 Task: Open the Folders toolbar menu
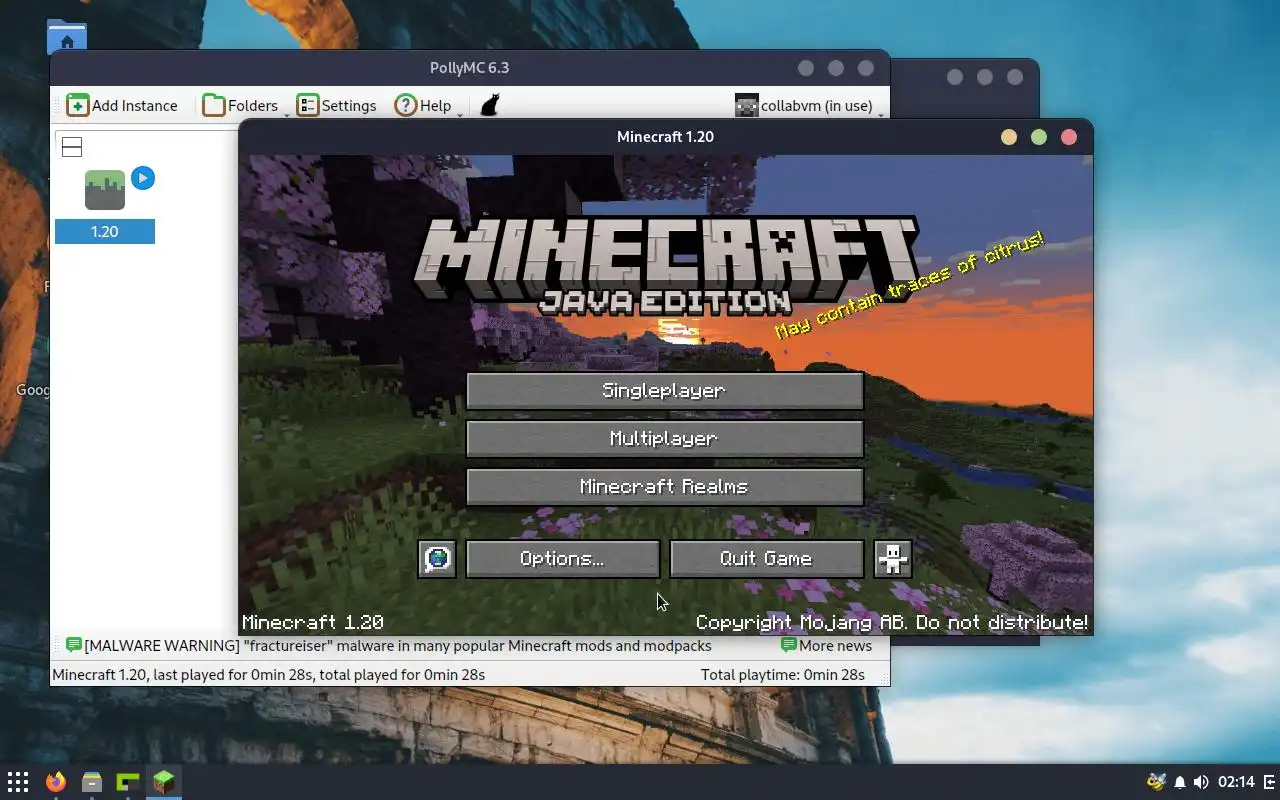tap(241, 105)
